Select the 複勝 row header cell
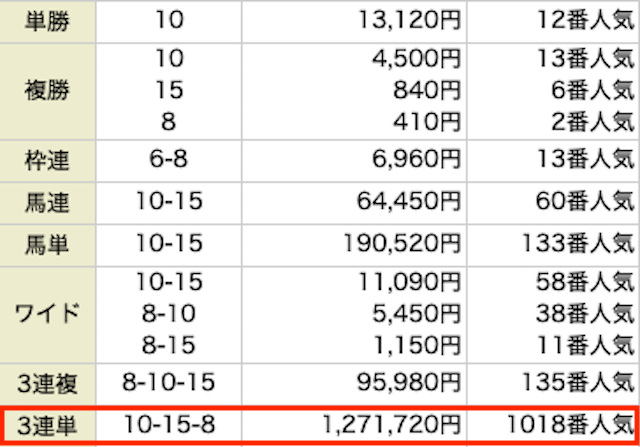 point(47,91)
